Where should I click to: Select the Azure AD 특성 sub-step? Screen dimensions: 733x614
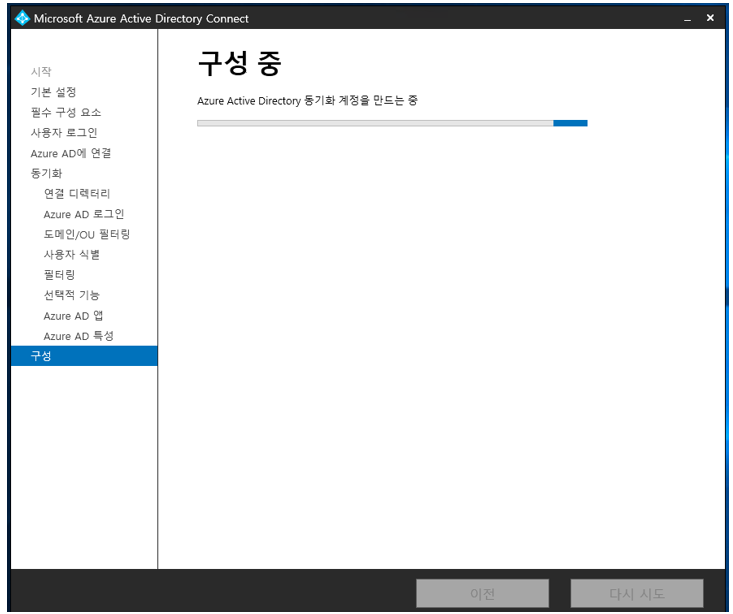tap(79, 336)
